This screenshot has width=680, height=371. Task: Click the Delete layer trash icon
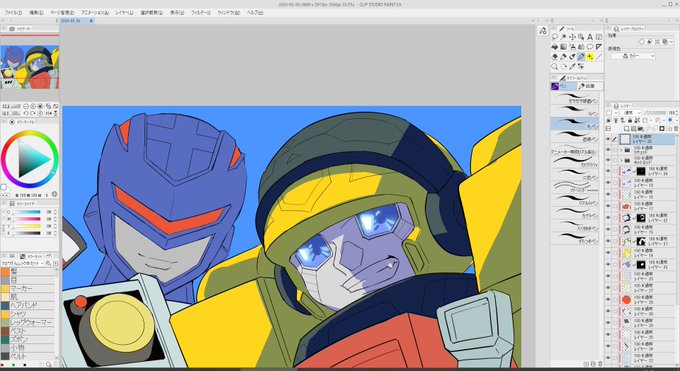(676, 129)
